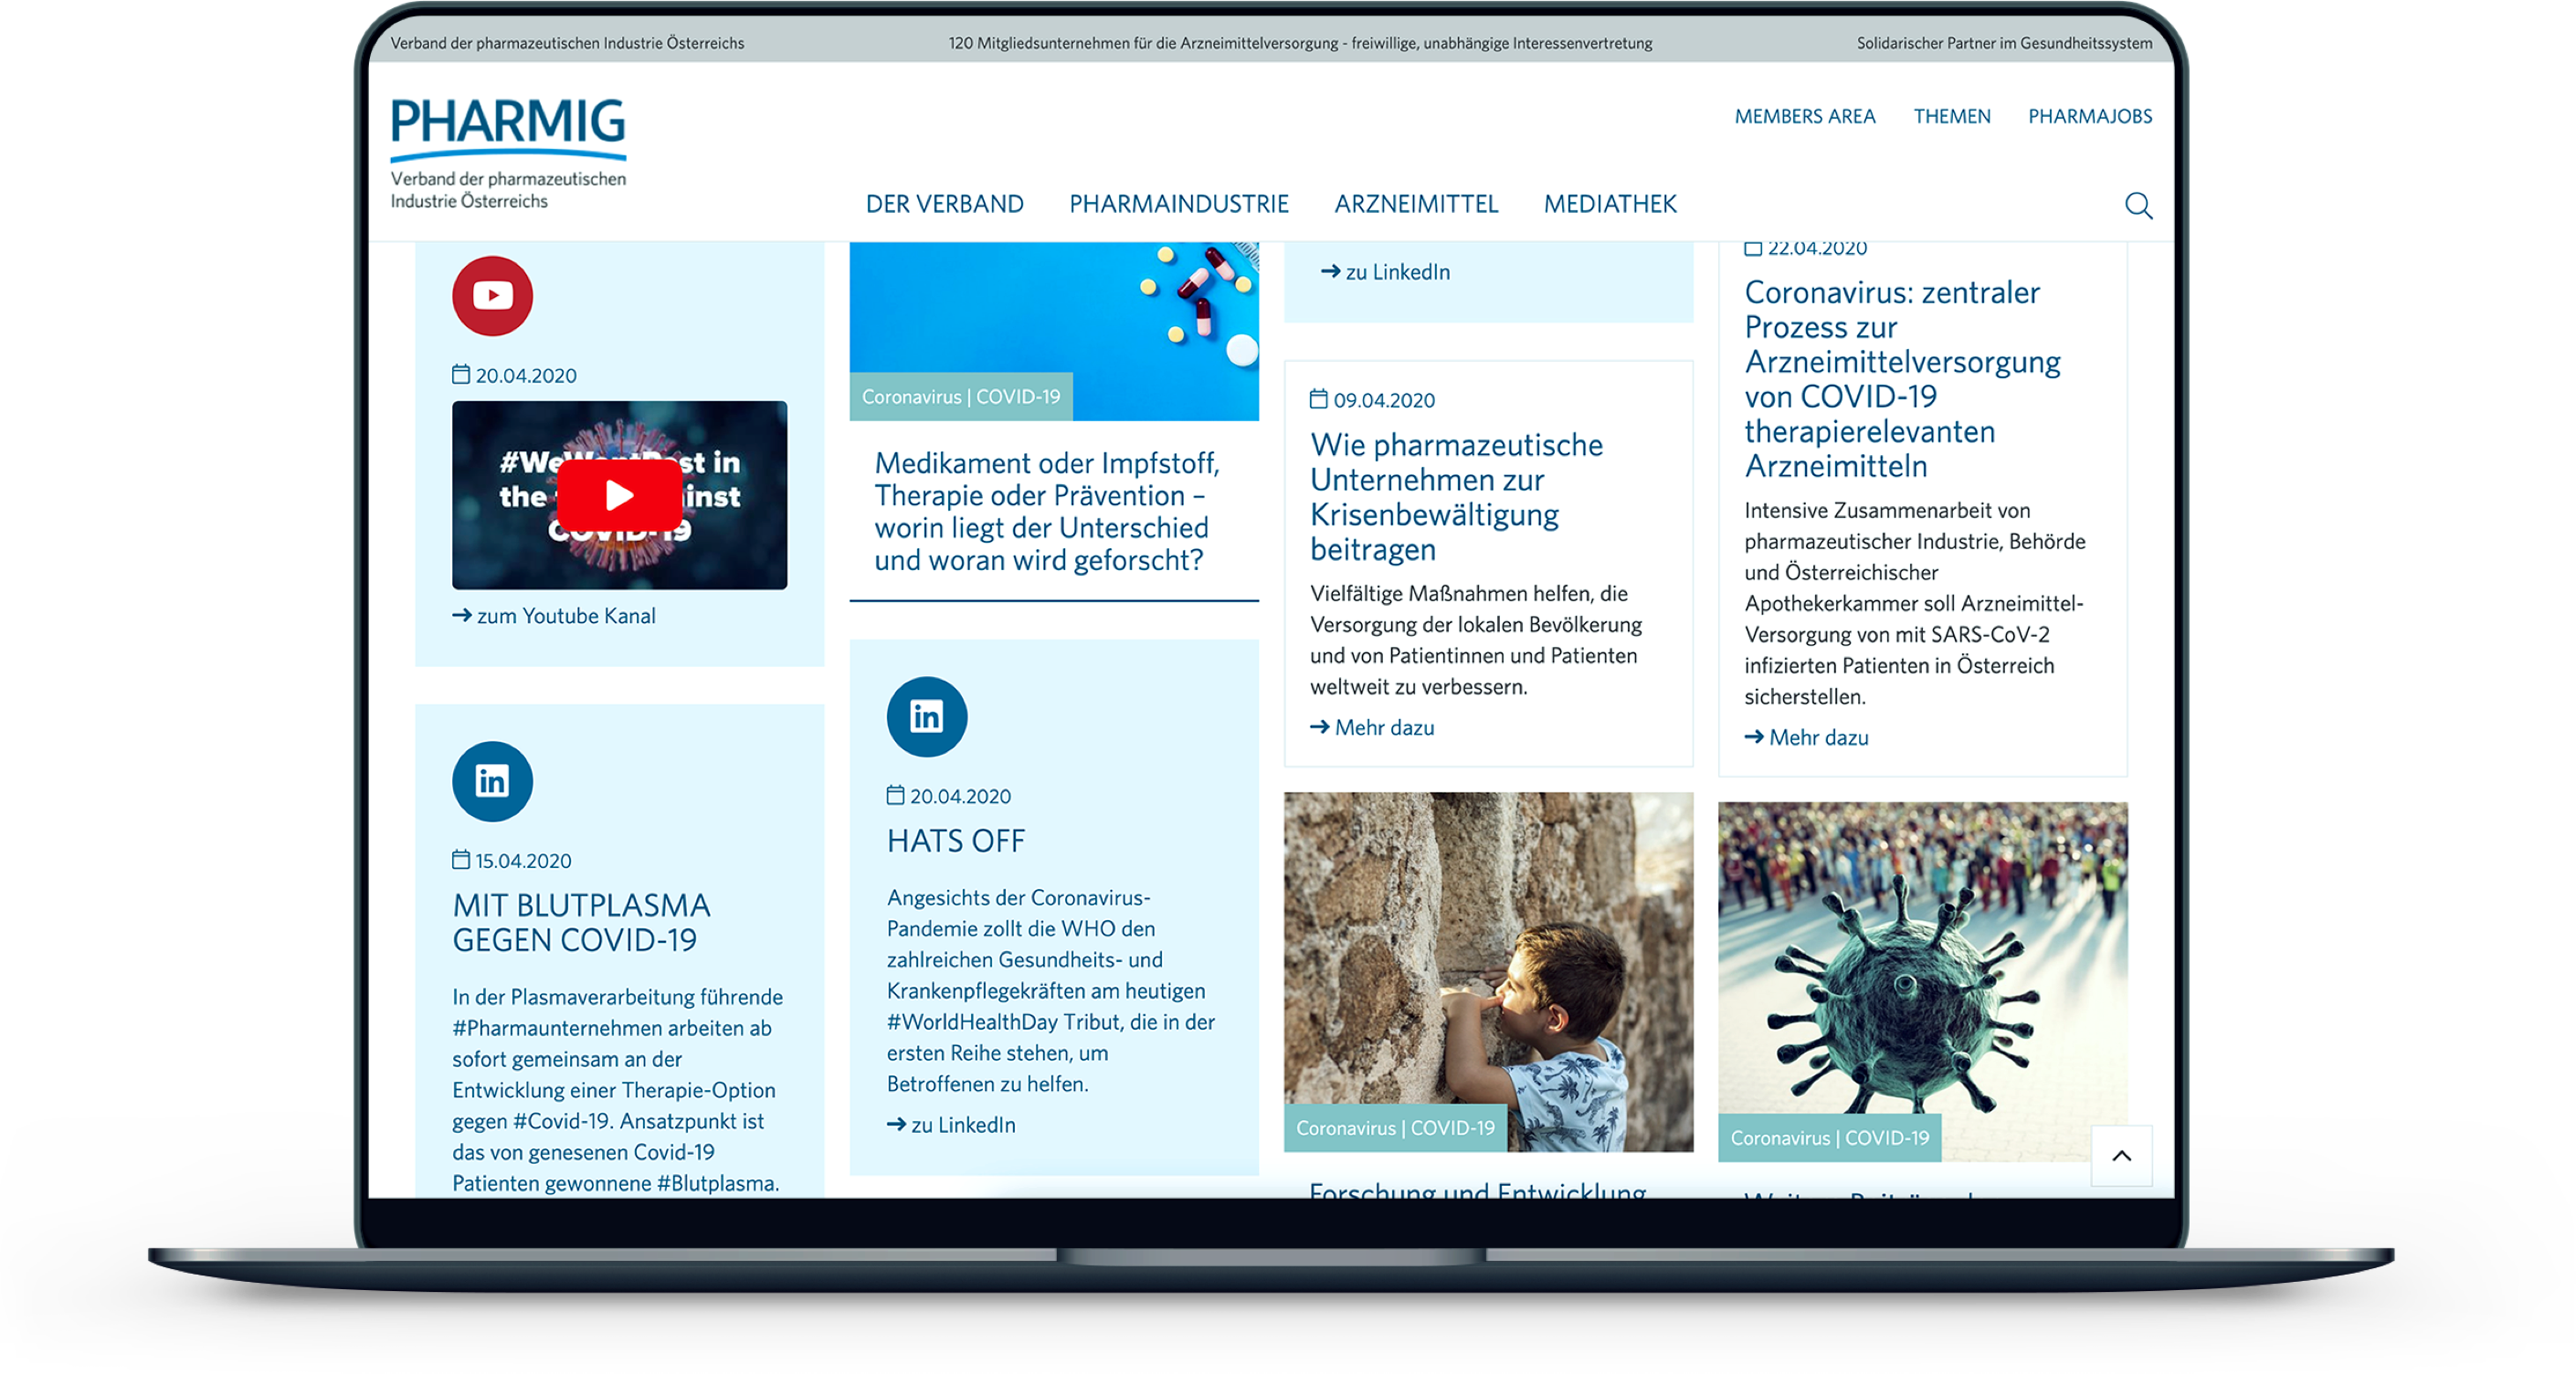Screen dimensions: 2576x1376
Task: Open the PHARMAINDUSTRIE menu
Action: pyautogui.click(x=1178, y=204)
